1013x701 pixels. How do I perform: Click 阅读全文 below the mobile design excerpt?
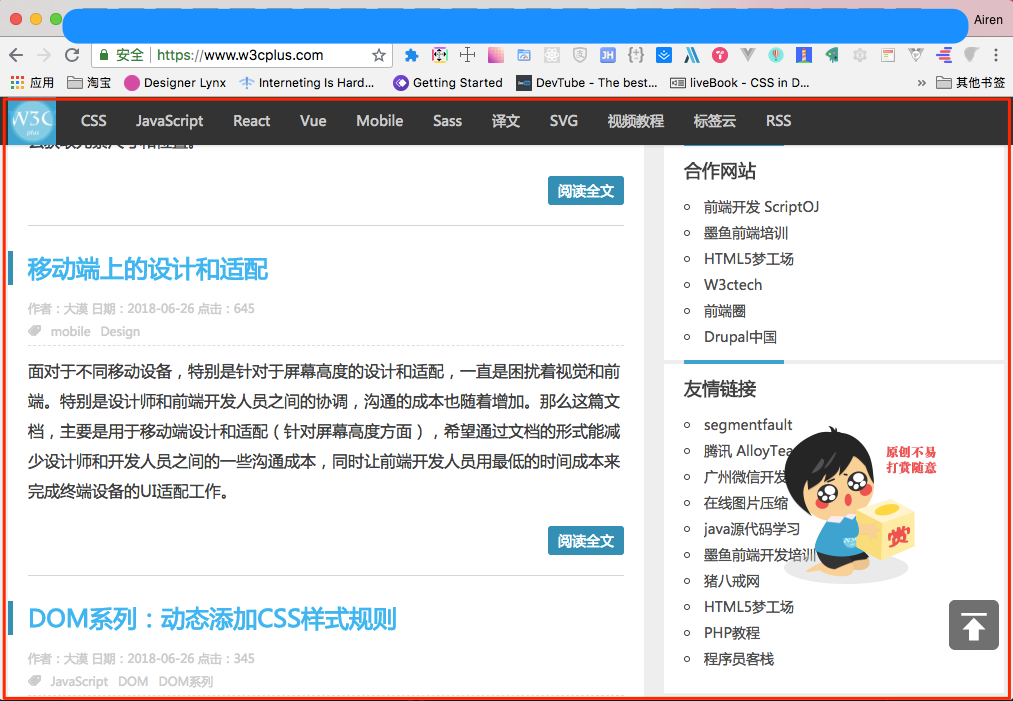coord(586,540)
